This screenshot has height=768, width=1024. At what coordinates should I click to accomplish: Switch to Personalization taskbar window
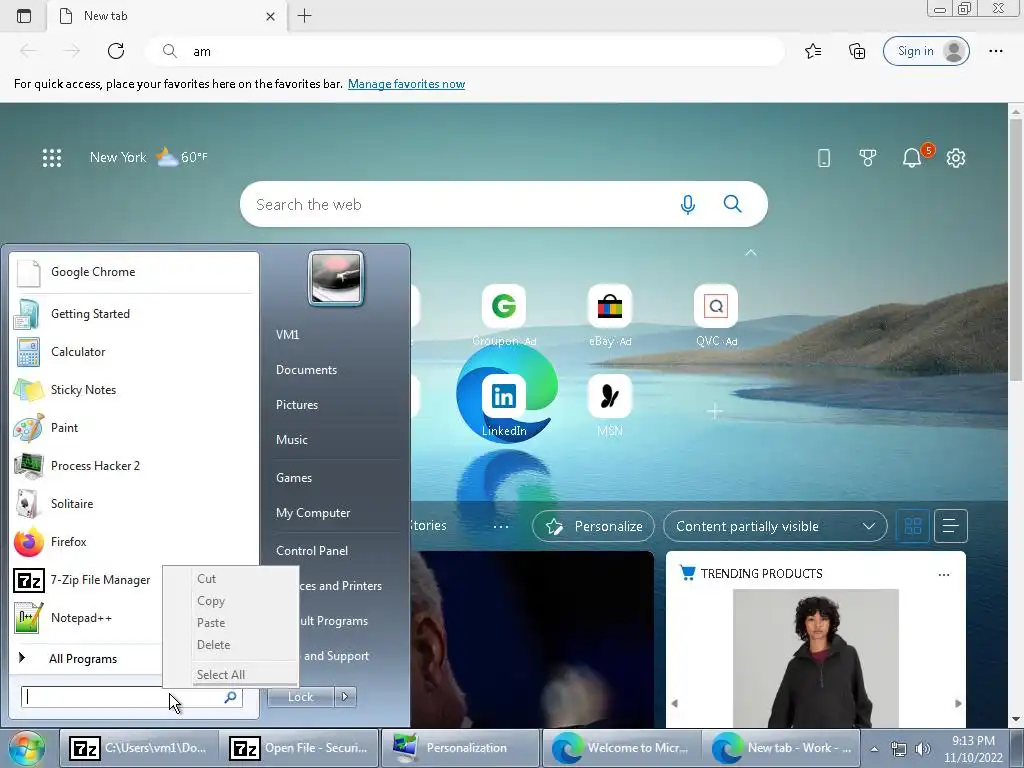(460, 748)
